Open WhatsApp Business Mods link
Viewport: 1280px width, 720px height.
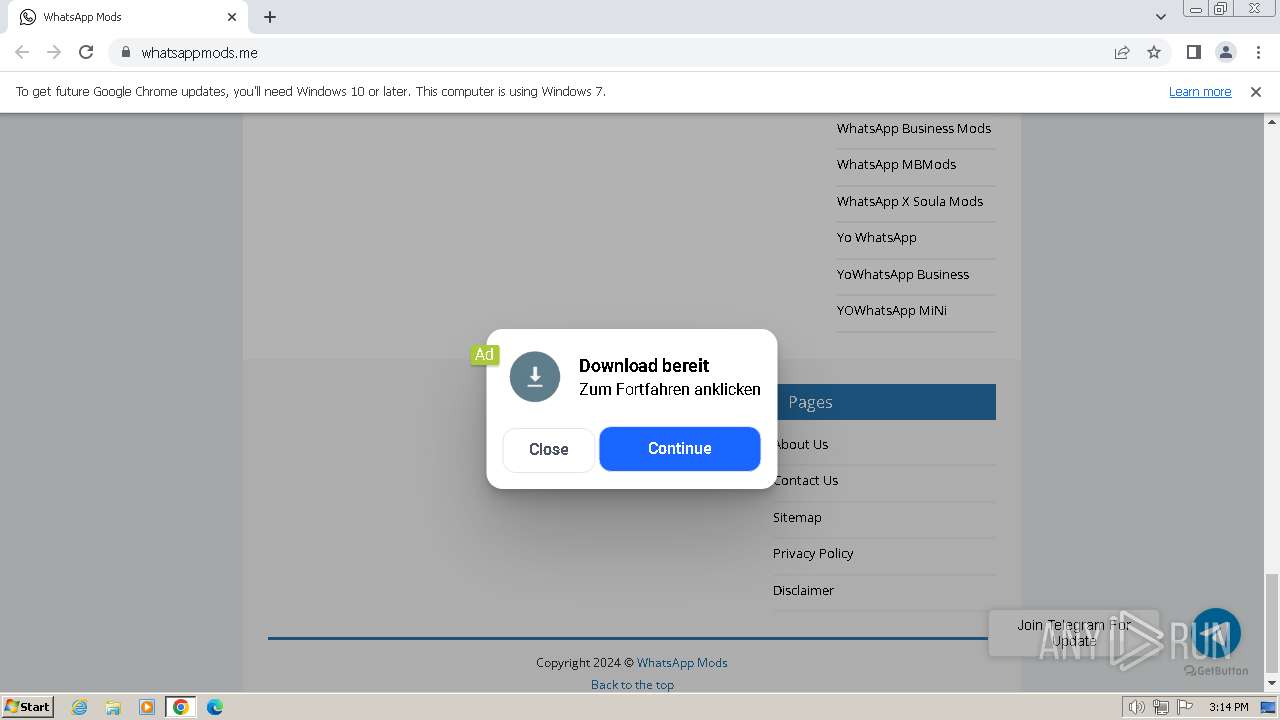click(914, 128)
